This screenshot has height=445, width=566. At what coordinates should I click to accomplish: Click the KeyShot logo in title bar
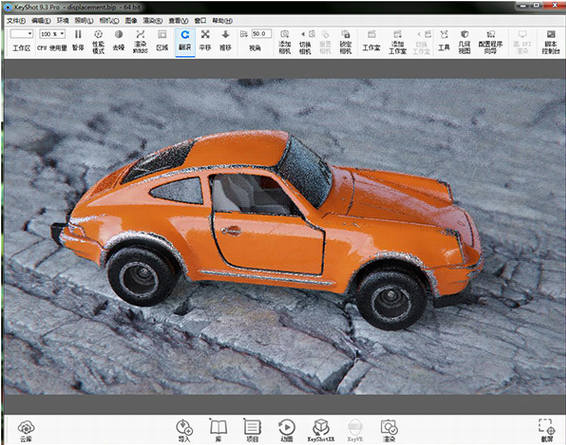coord(8,7)
